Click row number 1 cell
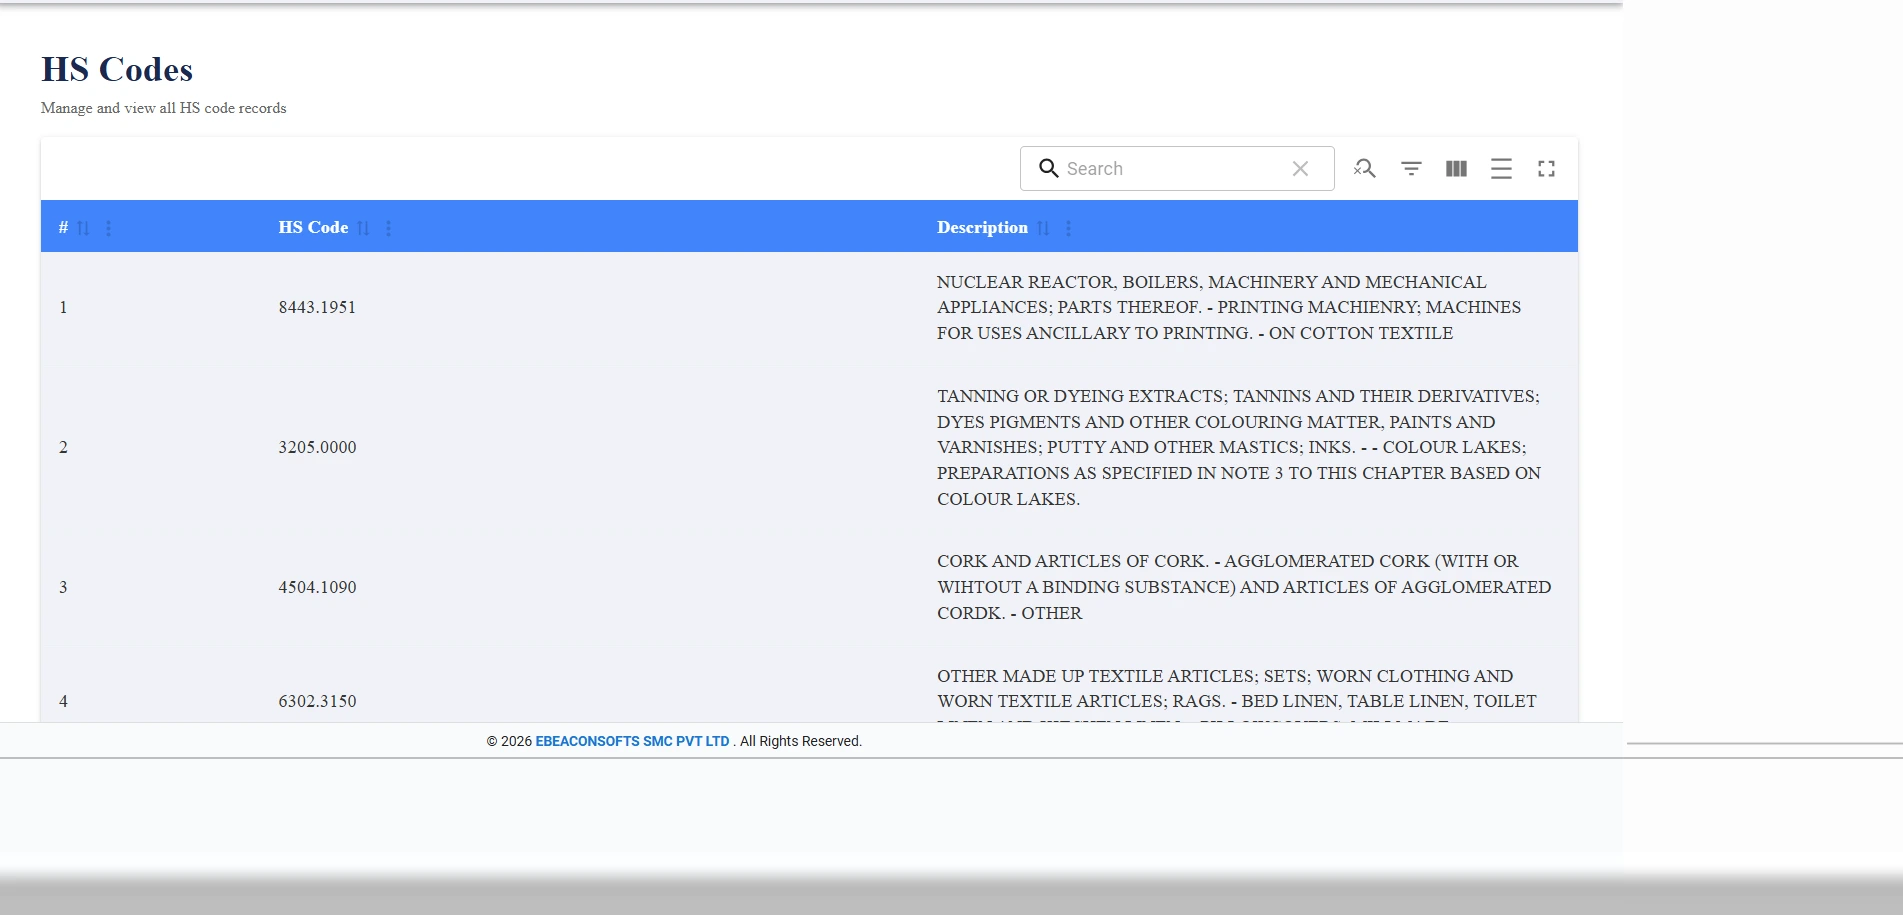 point(63,307)
